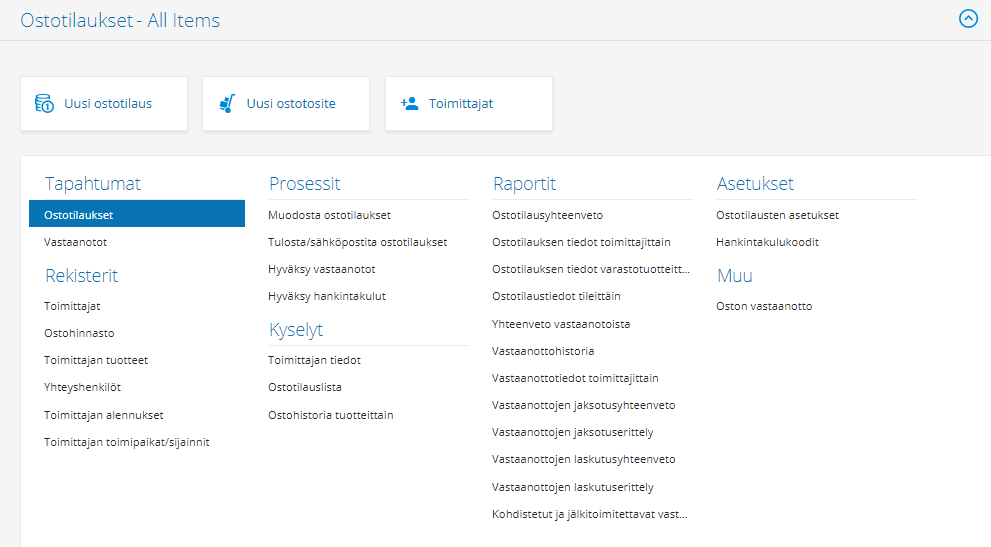View Ostohistoria tuotteittain inquiry
Viewport: 991px width, 547px height.
(x=330, y=415)
